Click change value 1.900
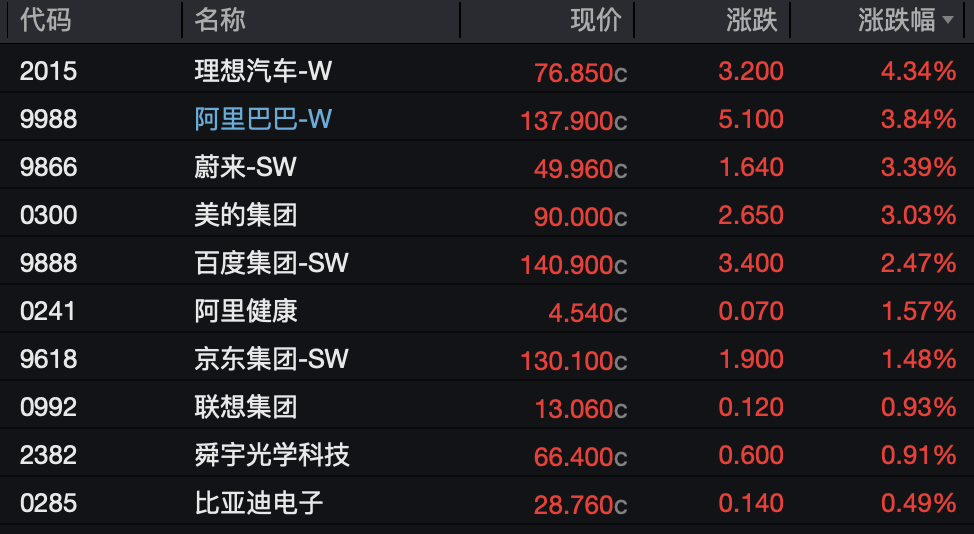This screenshot has height=534, width=974. pyautogui.click(x=751, y=358)
